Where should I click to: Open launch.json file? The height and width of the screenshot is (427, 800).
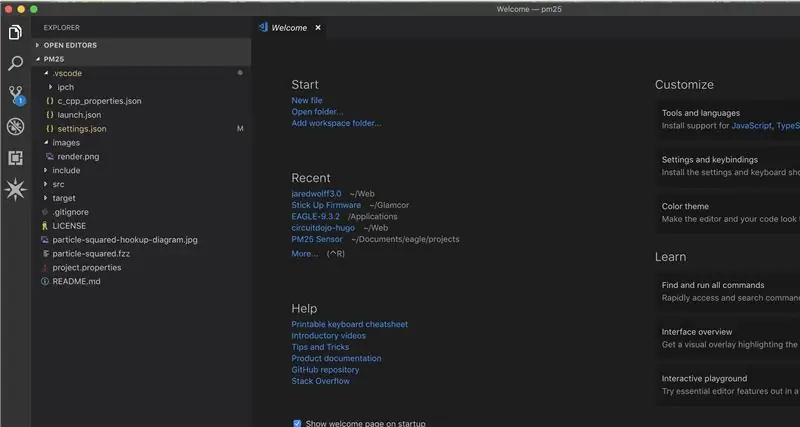(141, 115)
